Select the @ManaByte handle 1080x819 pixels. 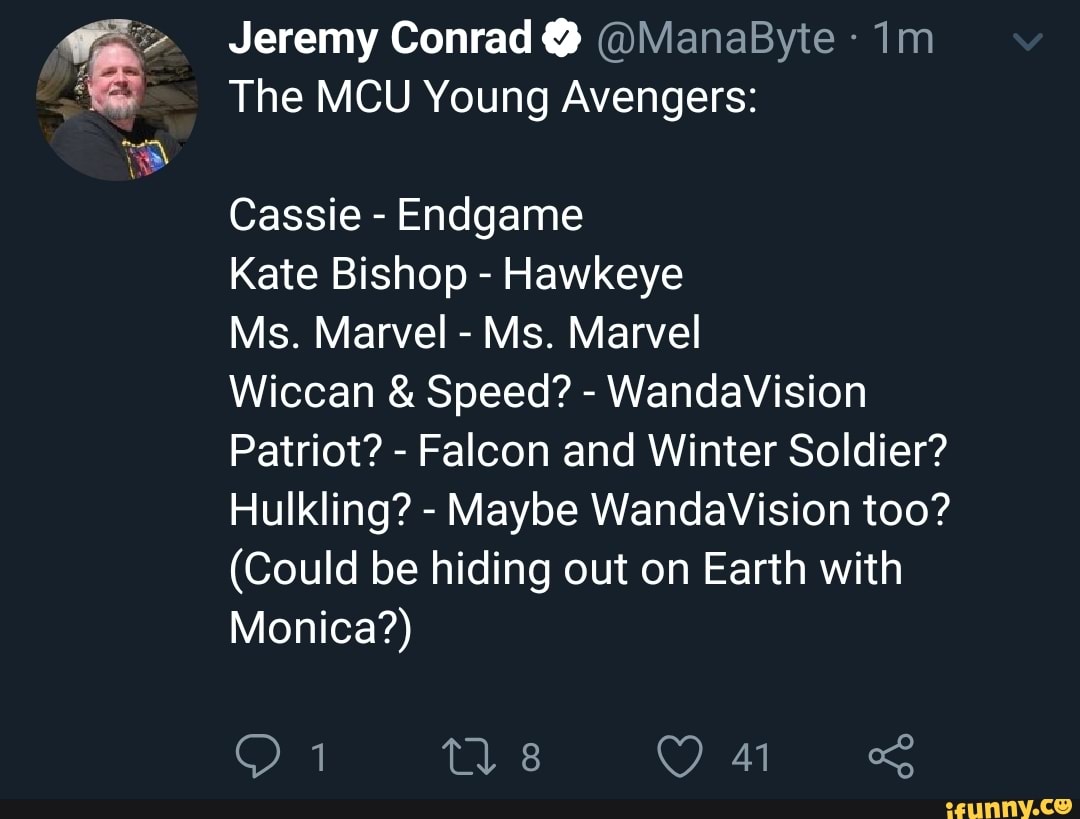[715, 38]
